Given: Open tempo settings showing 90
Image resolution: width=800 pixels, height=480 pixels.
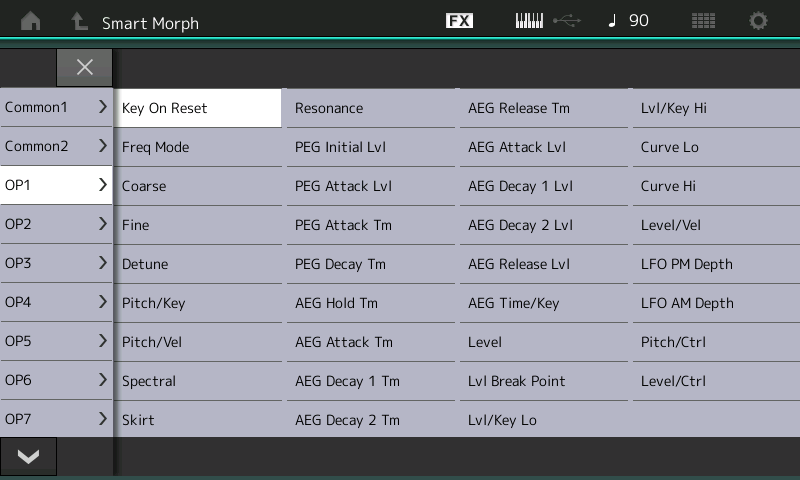Looking at the screenshot, I should (x=629, y=21).
